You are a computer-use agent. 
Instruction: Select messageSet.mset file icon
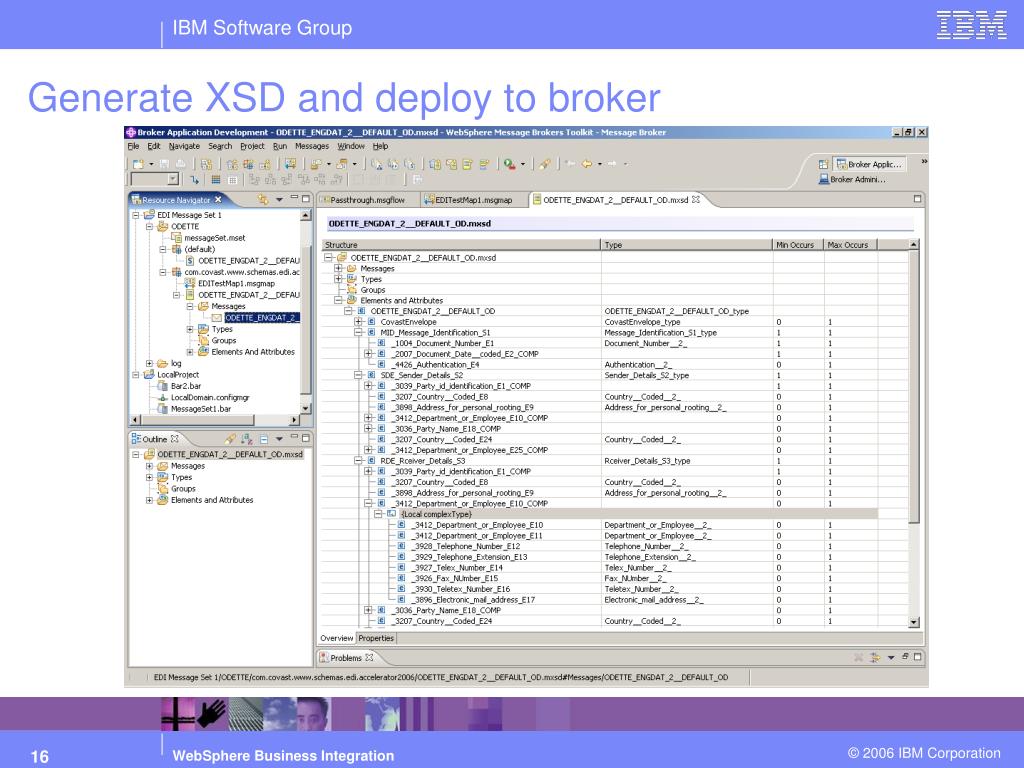coord(176,238)
